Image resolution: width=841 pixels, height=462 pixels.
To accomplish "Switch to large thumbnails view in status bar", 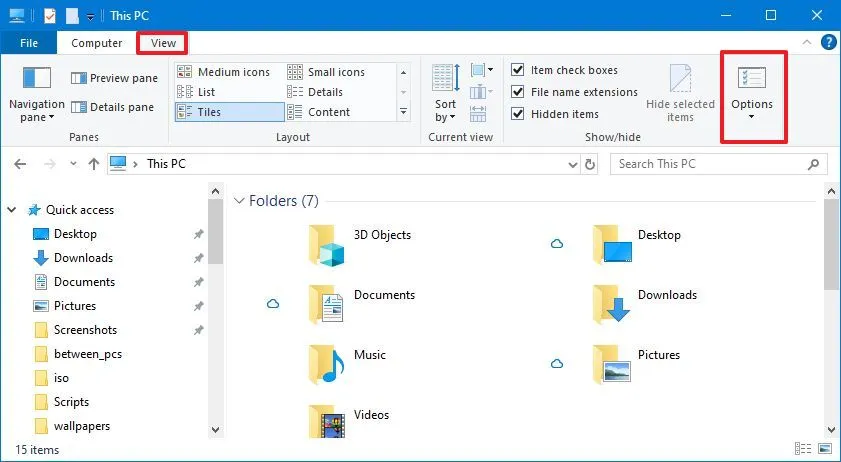I will 825,448.
